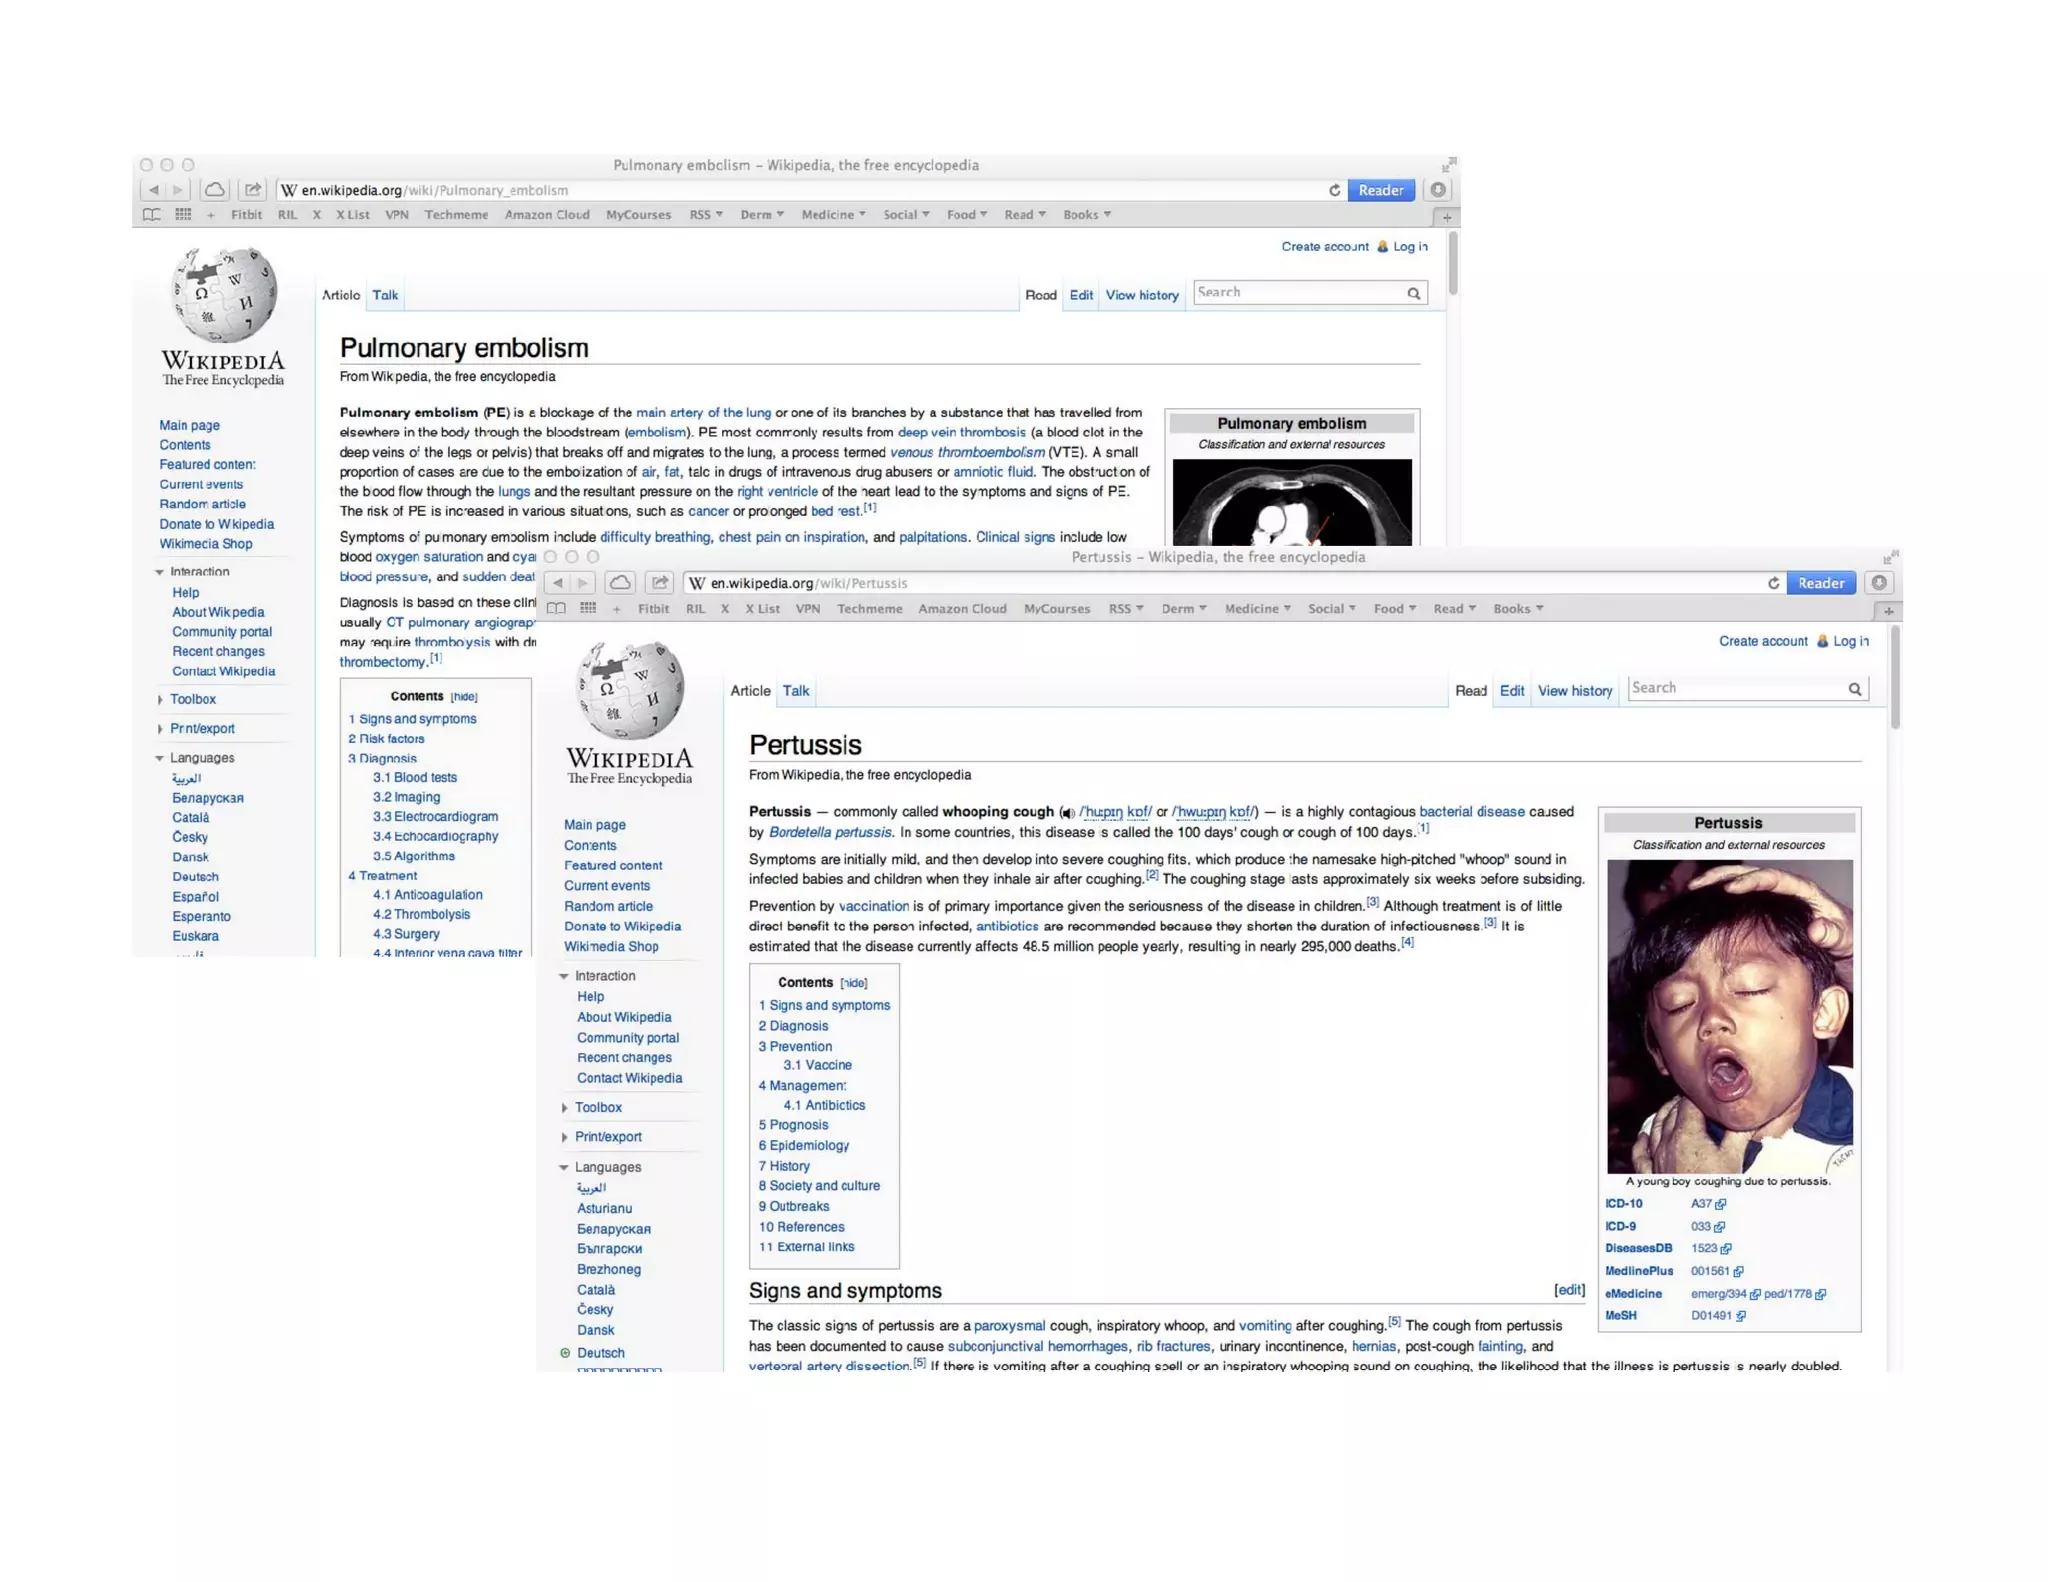The image size is (2048, 1582).
Task: Expand the Toolbox section in Pertussis sidebar
Action: pos(597,1107)
